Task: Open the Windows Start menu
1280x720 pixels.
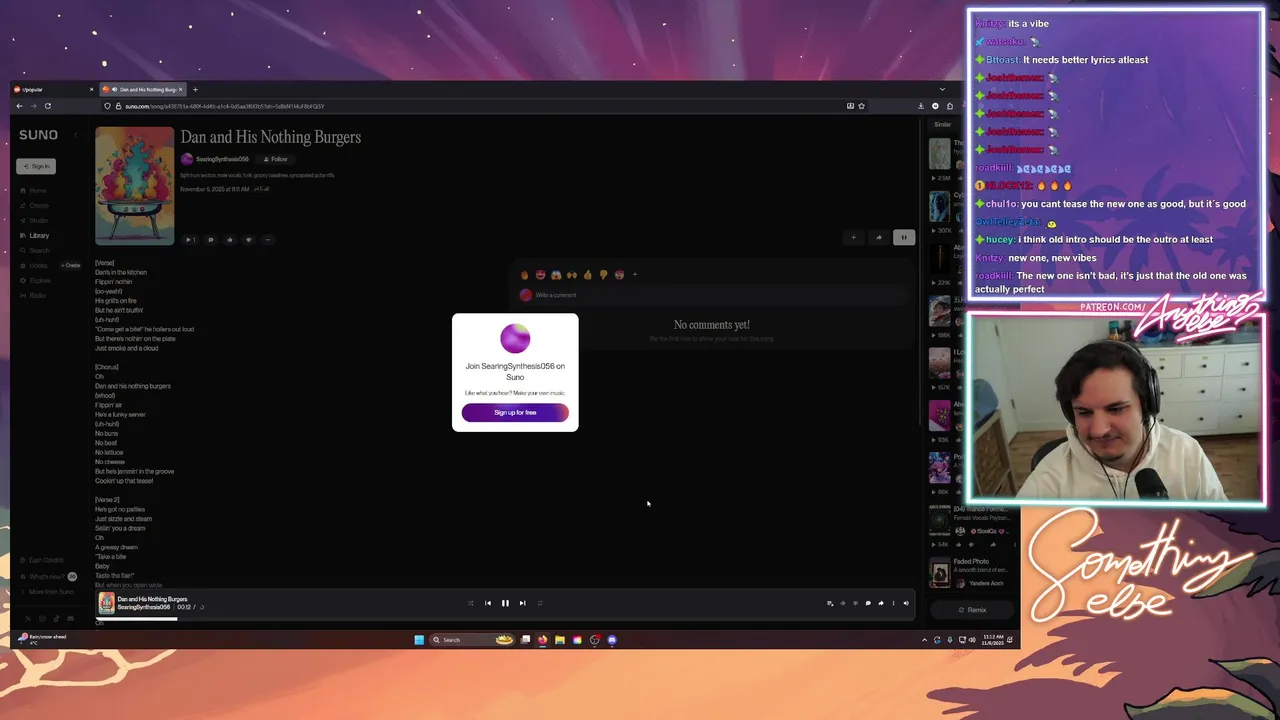Action: 419,640
